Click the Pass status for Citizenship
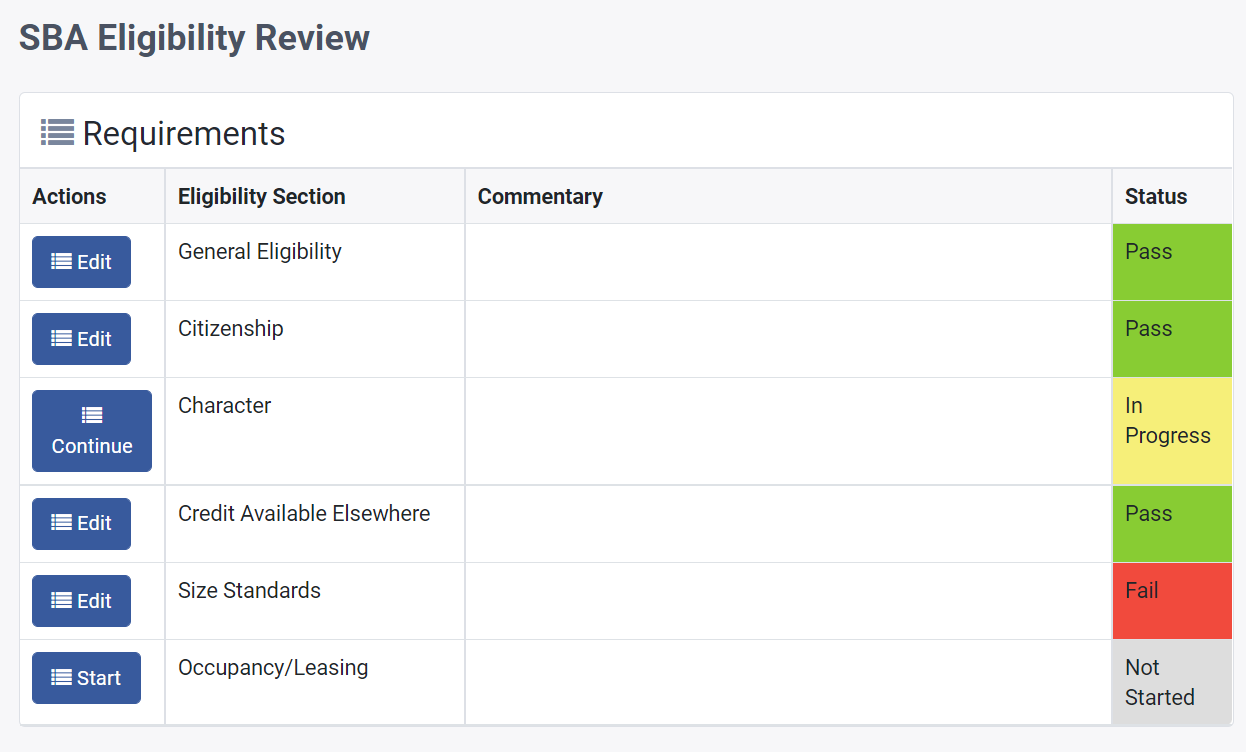The height and width of the screenshot is (752, 1246). [1171, 339]
